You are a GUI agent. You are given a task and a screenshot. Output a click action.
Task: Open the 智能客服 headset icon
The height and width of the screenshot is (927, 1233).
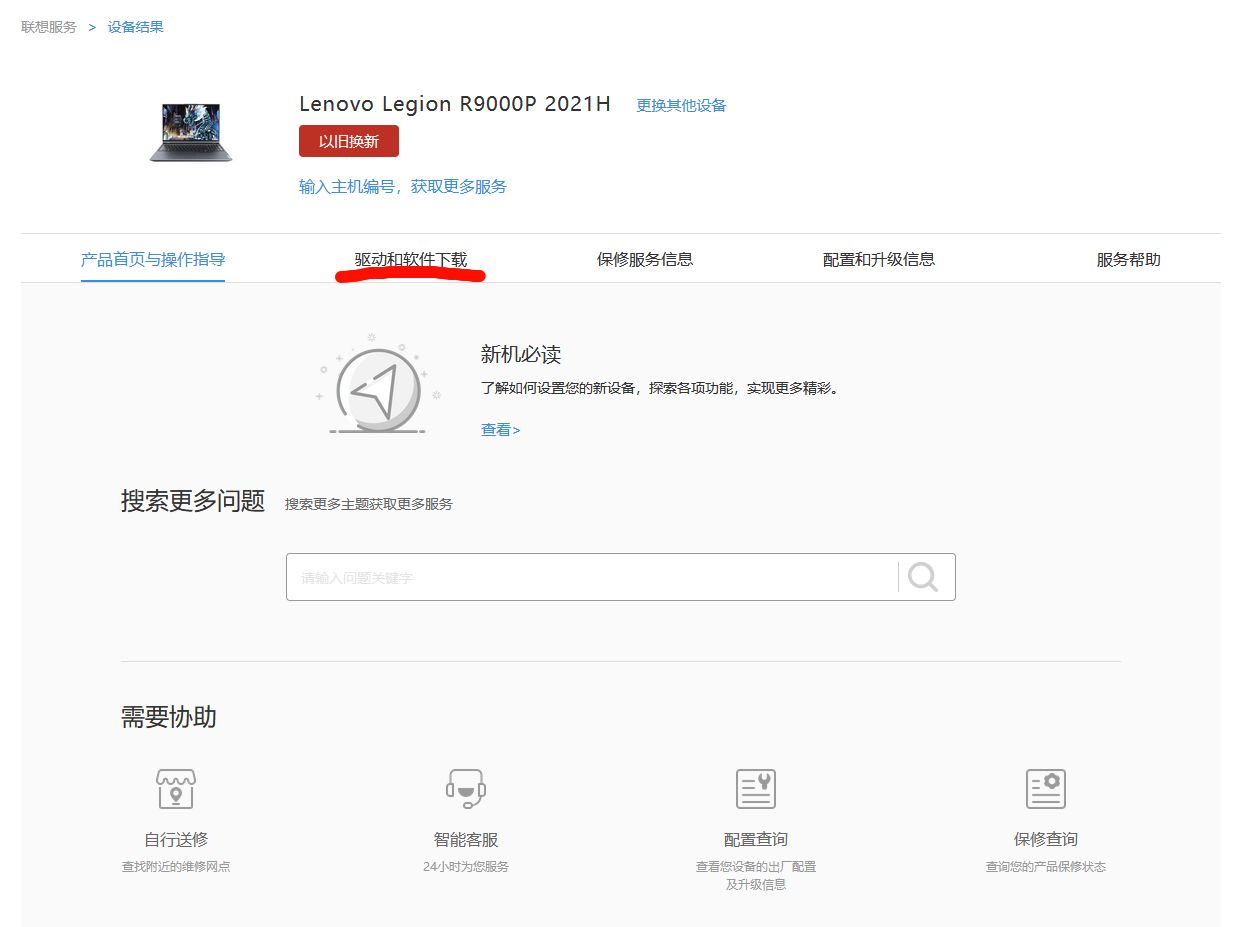(466, 789)
